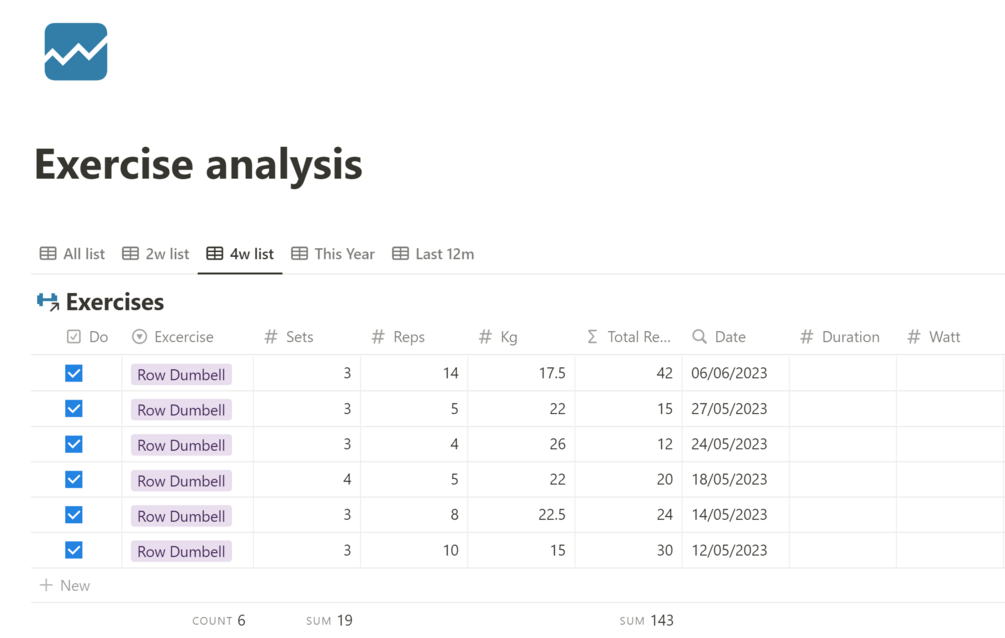Click the Last 12m table icon
Image resolution: width=1005 pixels, height=638 pixels.
click(x=400, y=254)
